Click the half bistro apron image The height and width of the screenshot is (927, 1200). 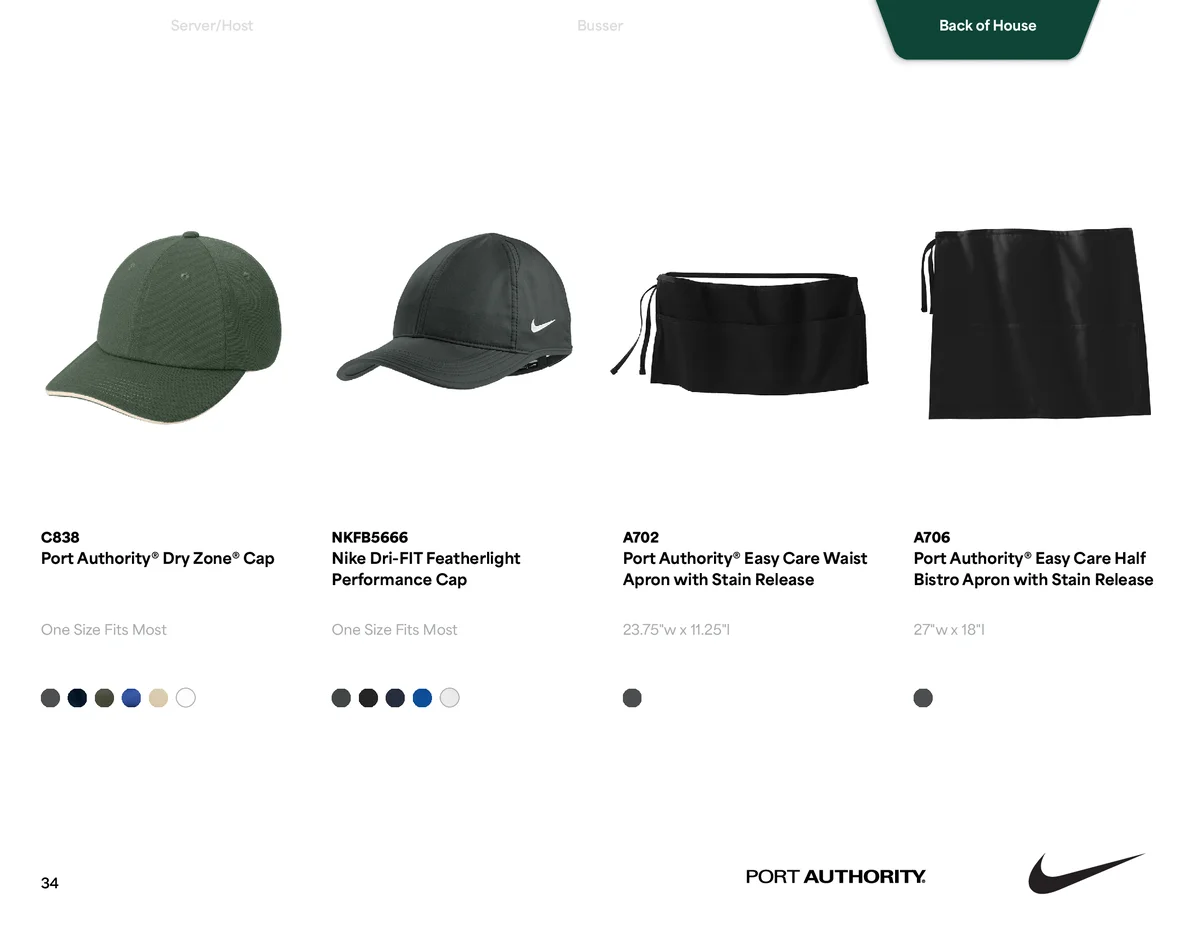coord(1035,322)
